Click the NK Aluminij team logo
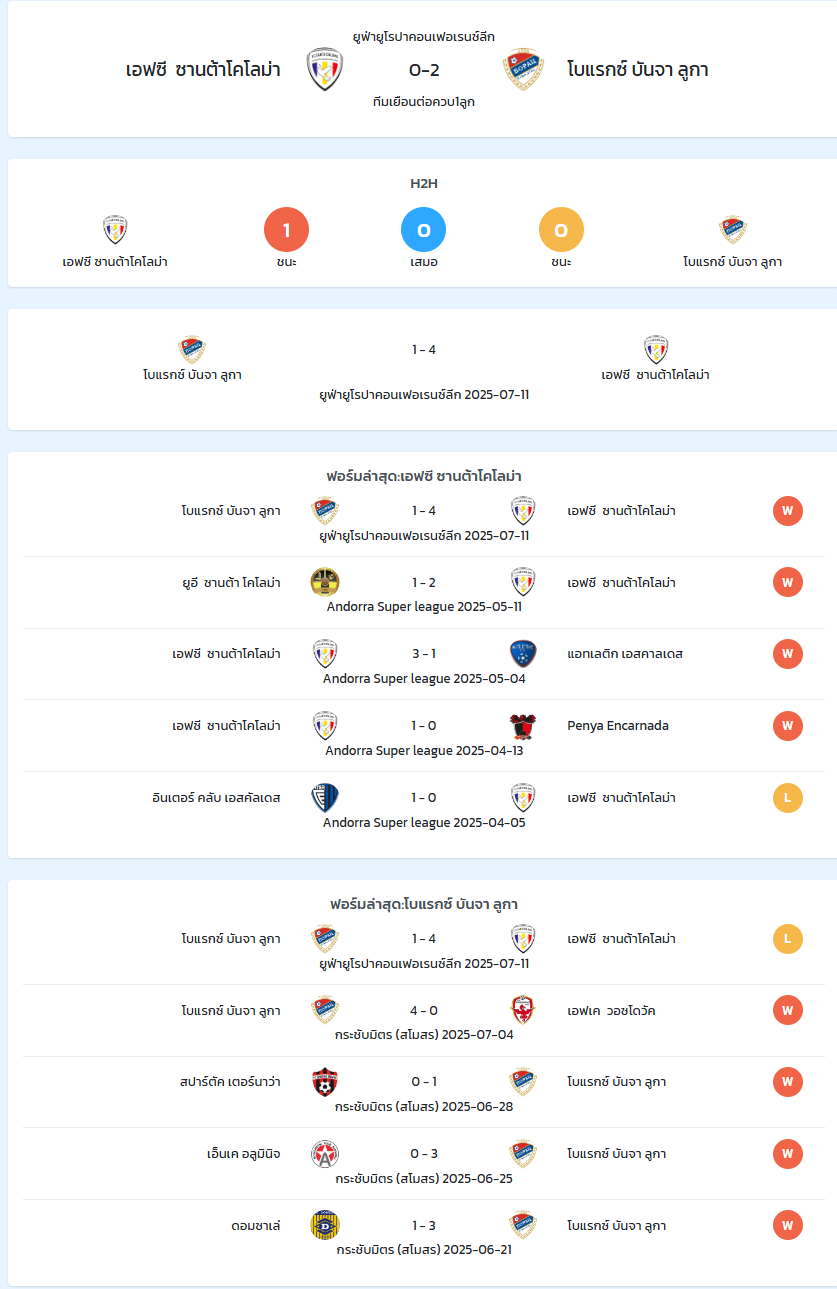837x1289 pixels. pyautogui.click(x=325, y=1154)
